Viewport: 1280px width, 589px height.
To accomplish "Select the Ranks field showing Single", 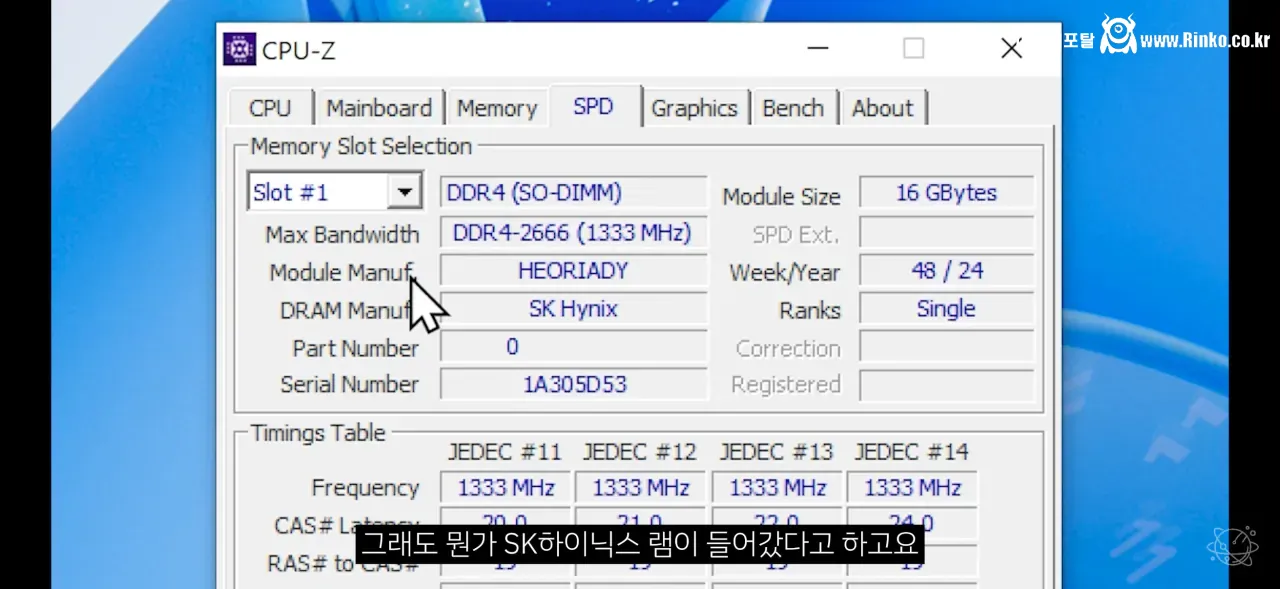I will [x=946, y=308].
